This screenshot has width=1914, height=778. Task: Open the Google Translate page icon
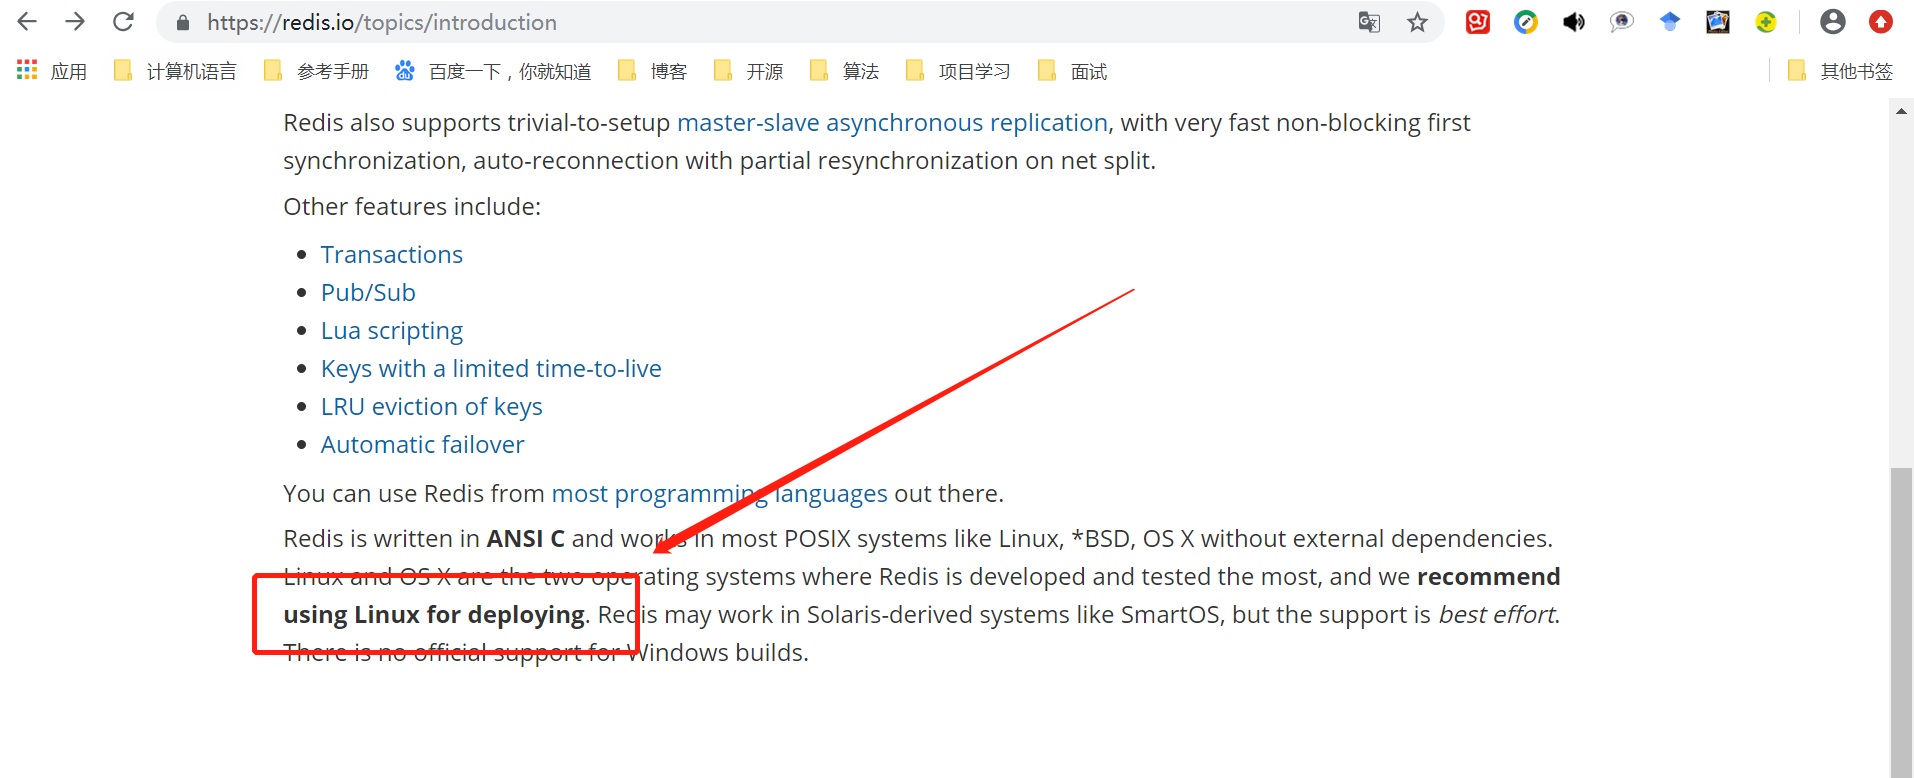tap(1369, 22)
